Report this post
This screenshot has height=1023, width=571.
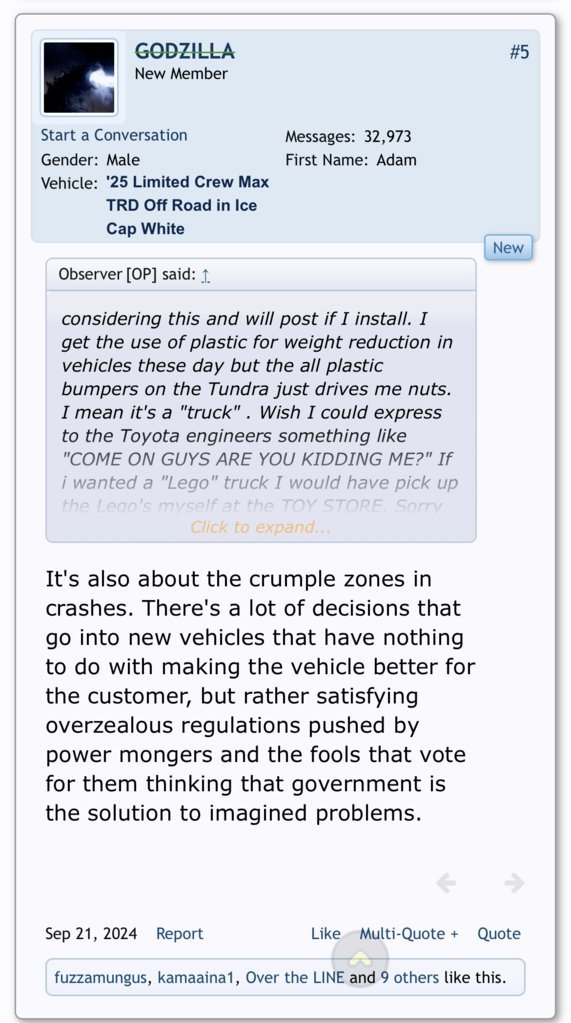tap(179, 934)
